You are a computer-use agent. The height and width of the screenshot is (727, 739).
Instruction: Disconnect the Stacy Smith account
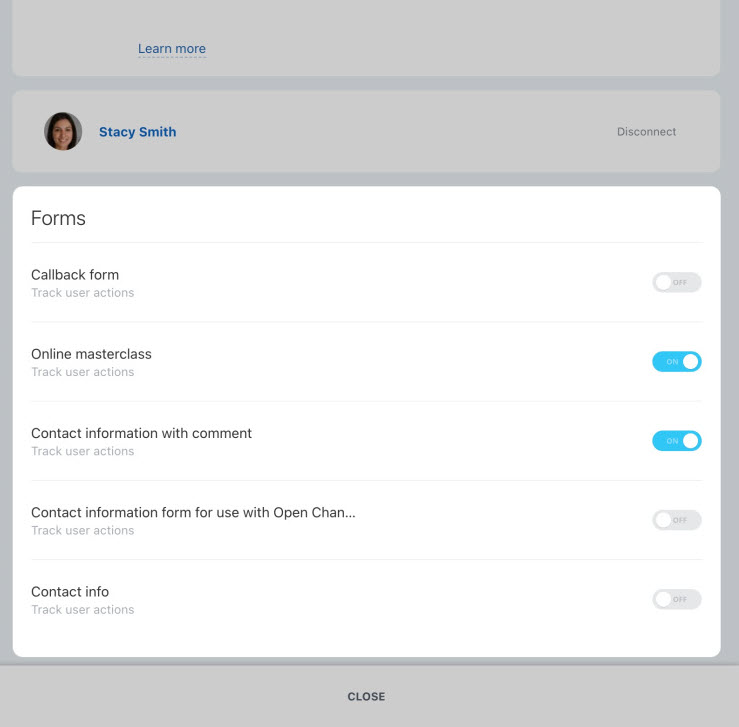click(646, 132)
